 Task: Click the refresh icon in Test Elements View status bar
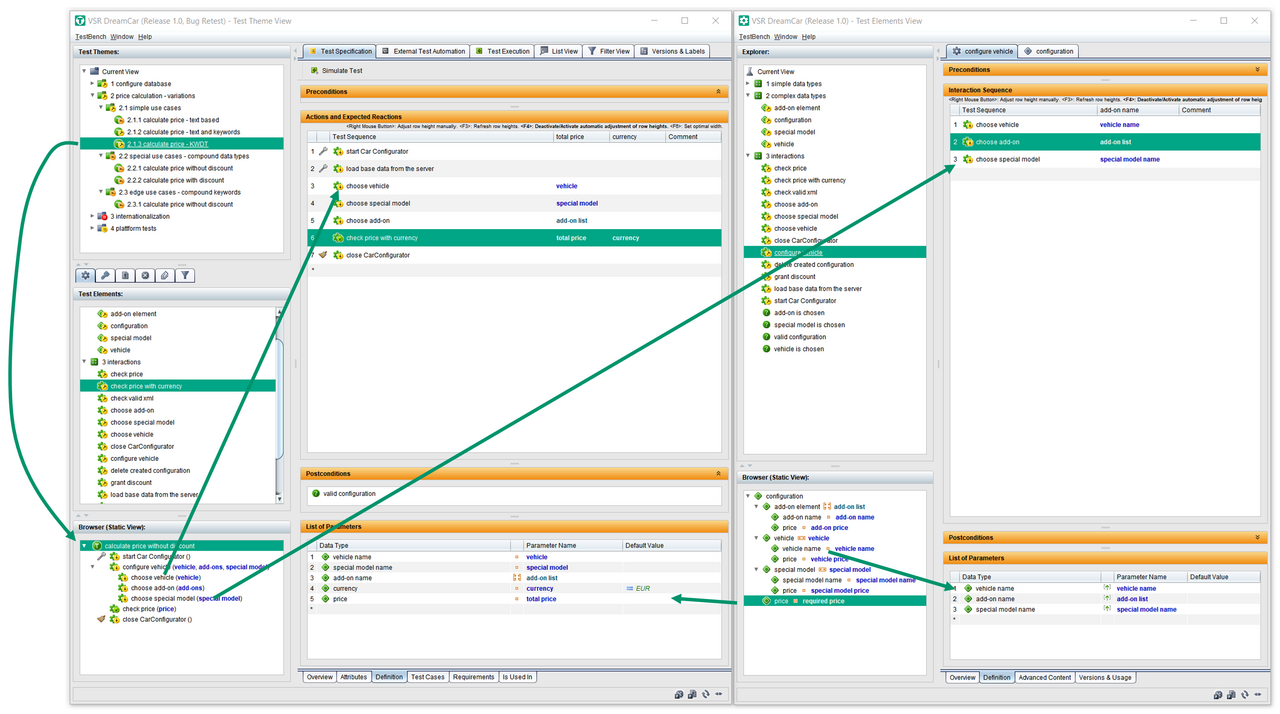click(x=1243, y=694)
